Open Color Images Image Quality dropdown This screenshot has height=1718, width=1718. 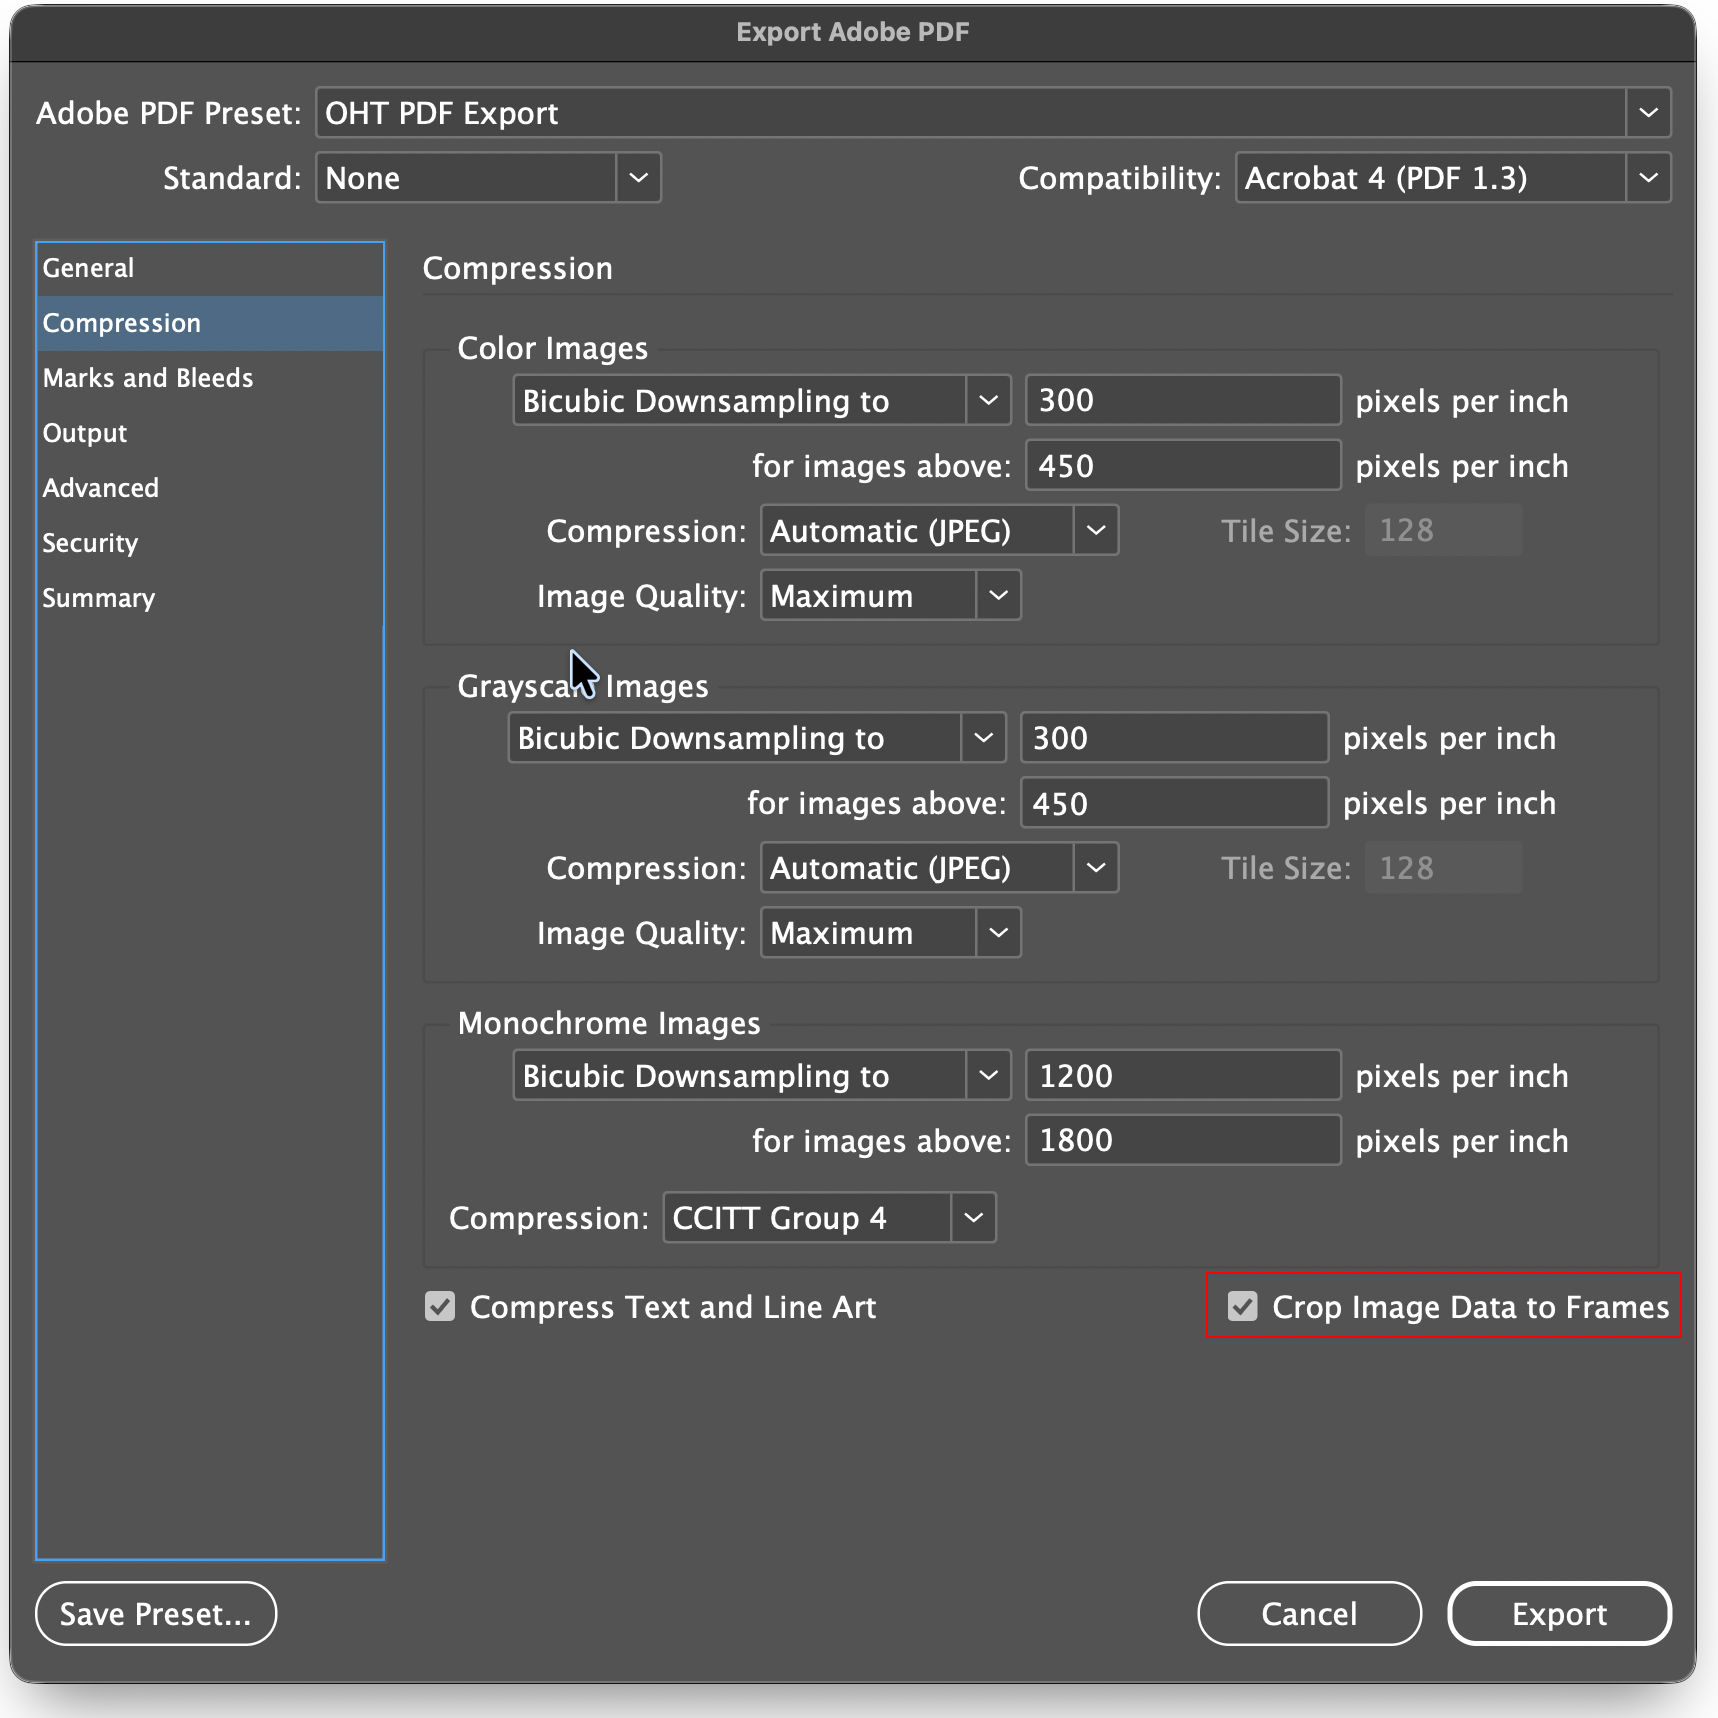click(997, 596)
